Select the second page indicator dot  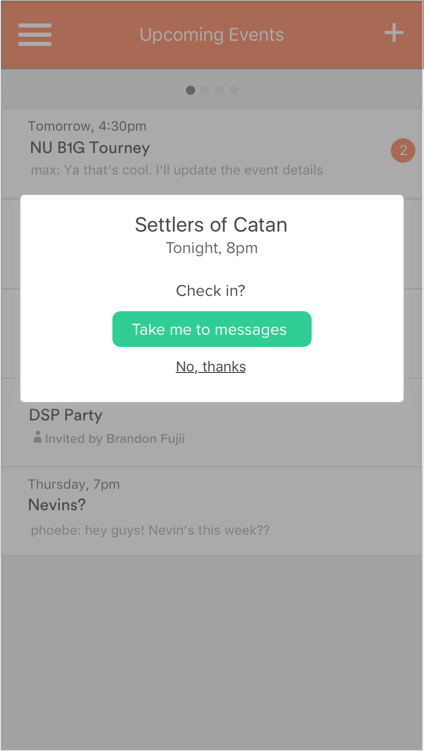[205, 90]
